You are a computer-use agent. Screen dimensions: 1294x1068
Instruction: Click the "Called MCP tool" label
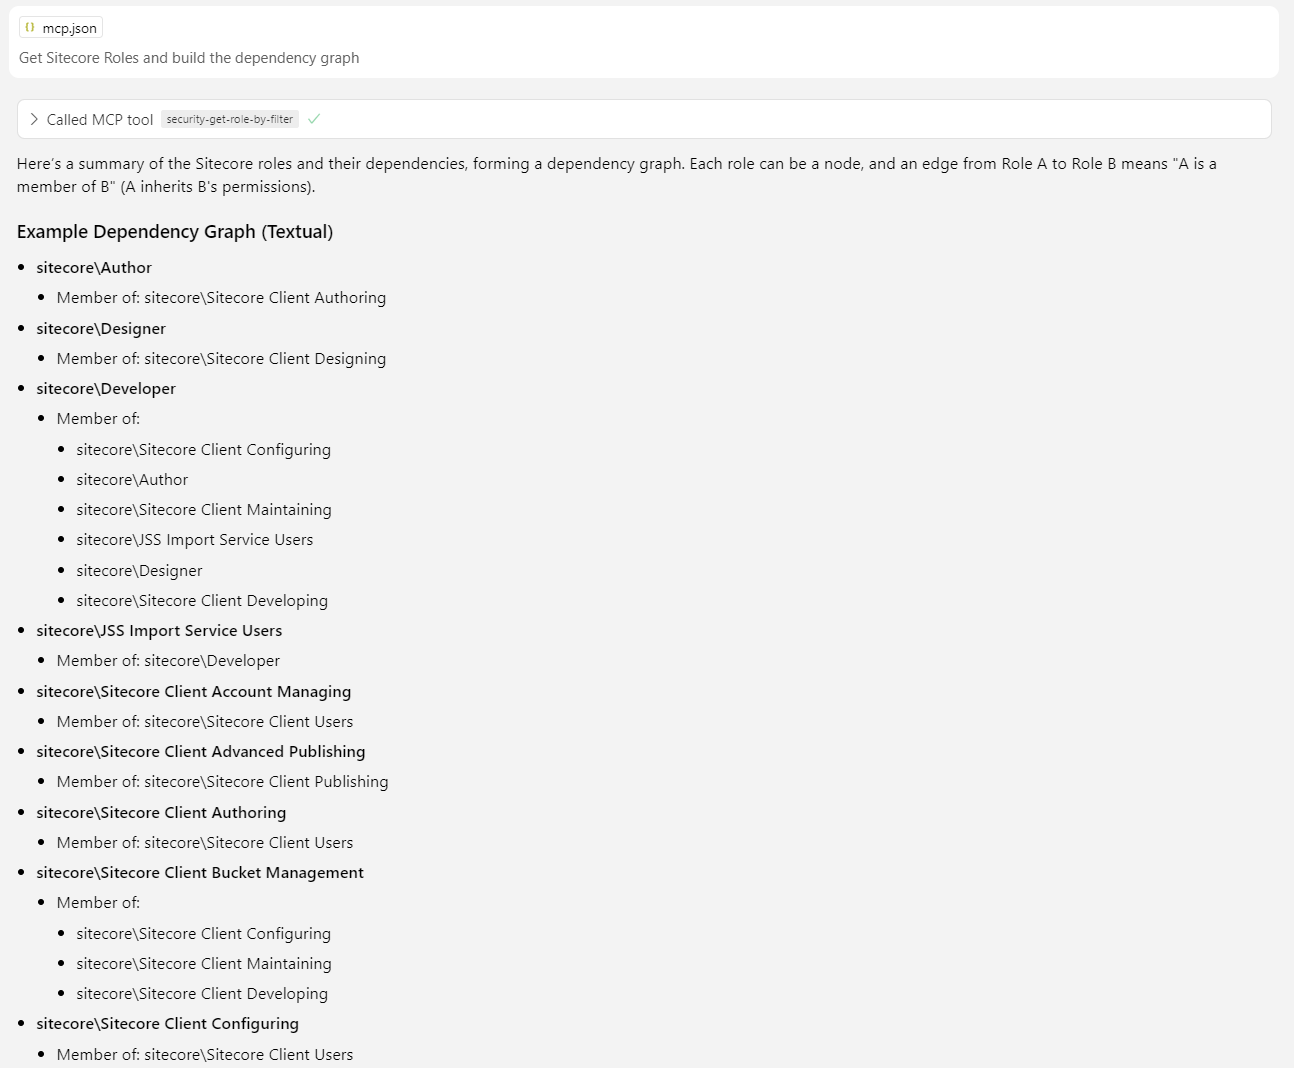coord(100,120)
